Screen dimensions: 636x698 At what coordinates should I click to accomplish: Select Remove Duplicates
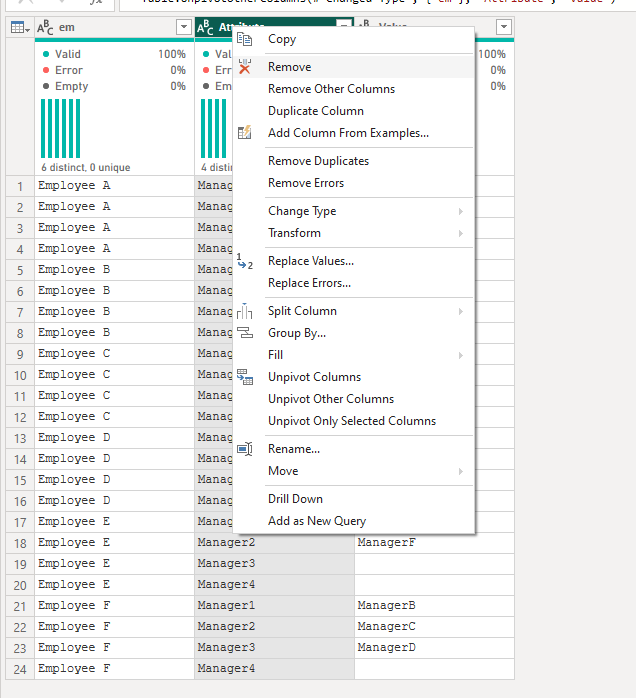[354, 161]
